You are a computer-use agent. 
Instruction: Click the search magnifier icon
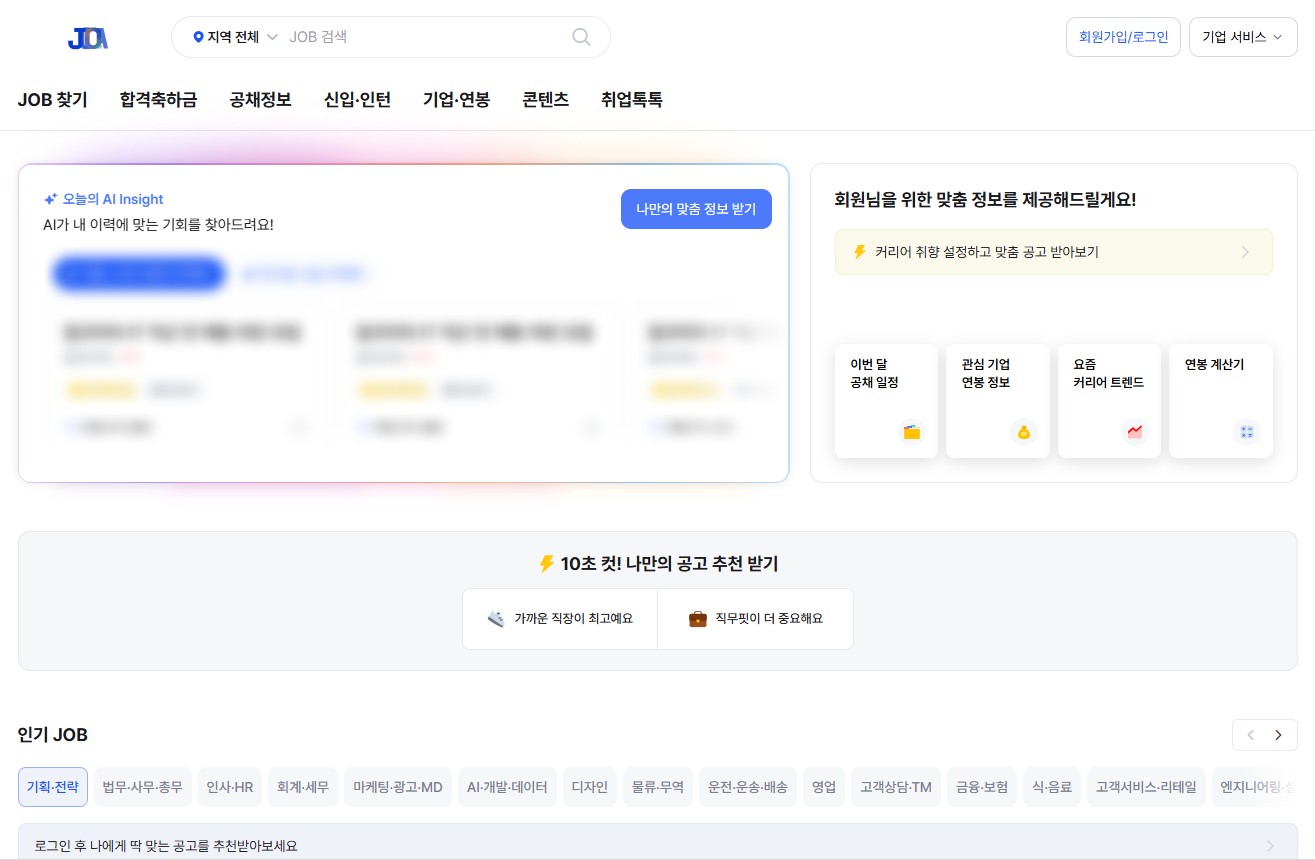pos(581,36)
